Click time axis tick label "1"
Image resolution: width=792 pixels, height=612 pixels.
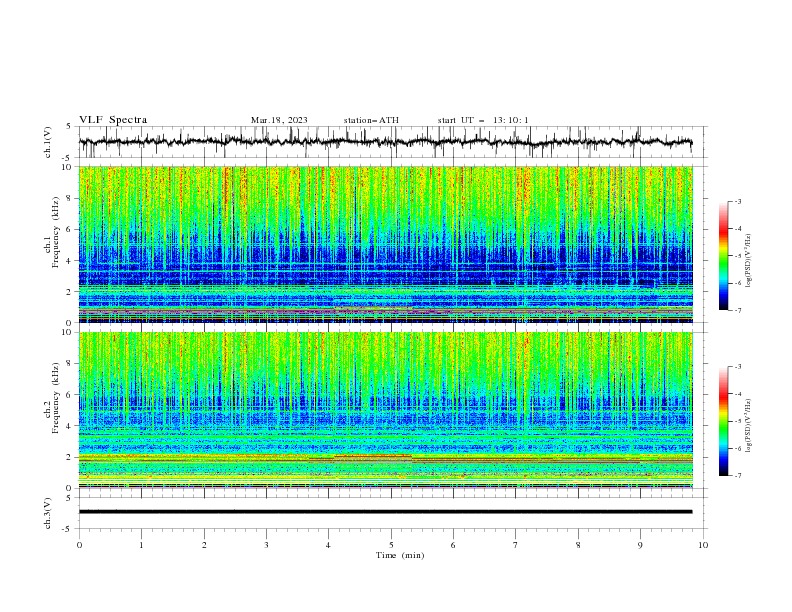pyautogui.click(x=142, y=545)
